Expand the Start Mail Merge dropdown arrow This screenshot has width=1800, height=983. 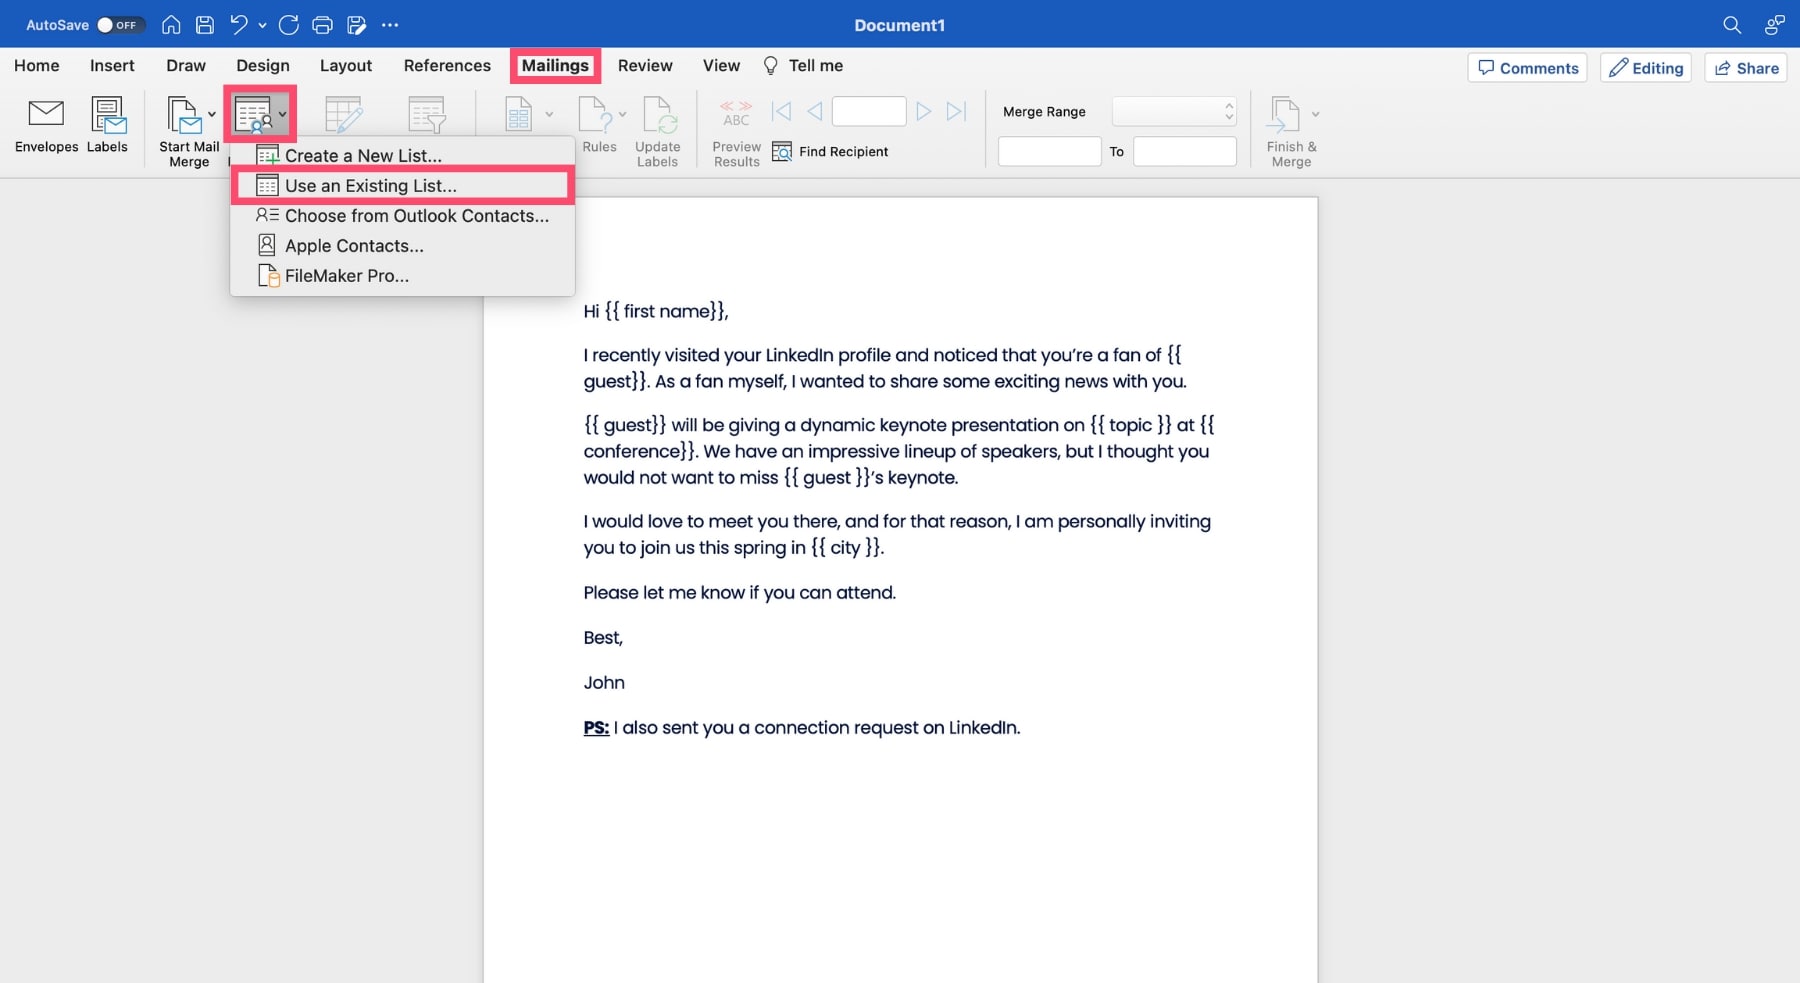(x=212, y=114)
